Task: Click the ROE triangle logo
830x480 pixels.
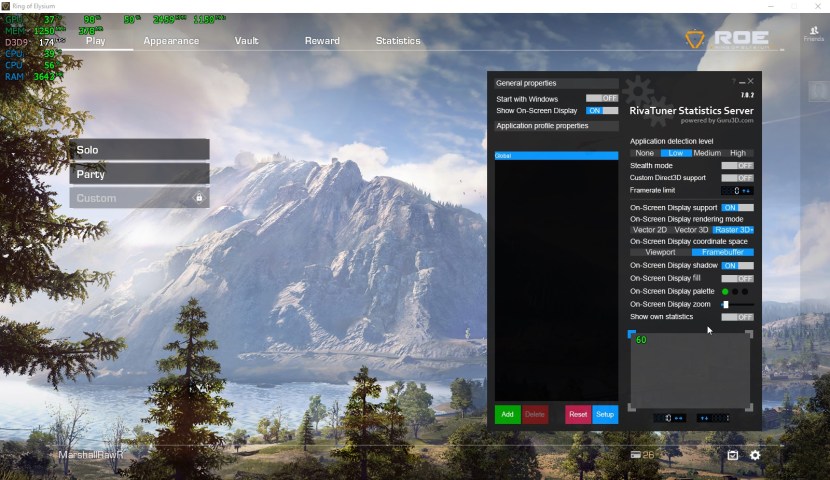Action: coord(695,40)
